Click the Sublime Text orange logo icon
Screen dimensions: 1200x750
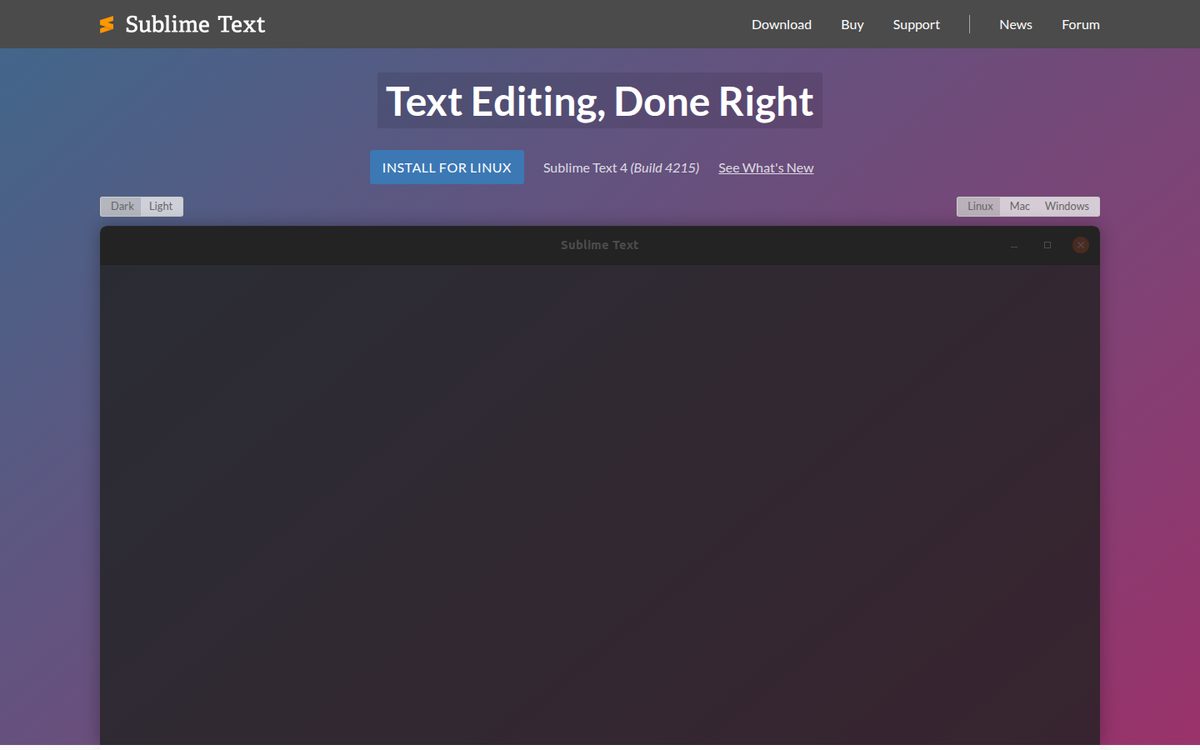(x=107, y=25)
